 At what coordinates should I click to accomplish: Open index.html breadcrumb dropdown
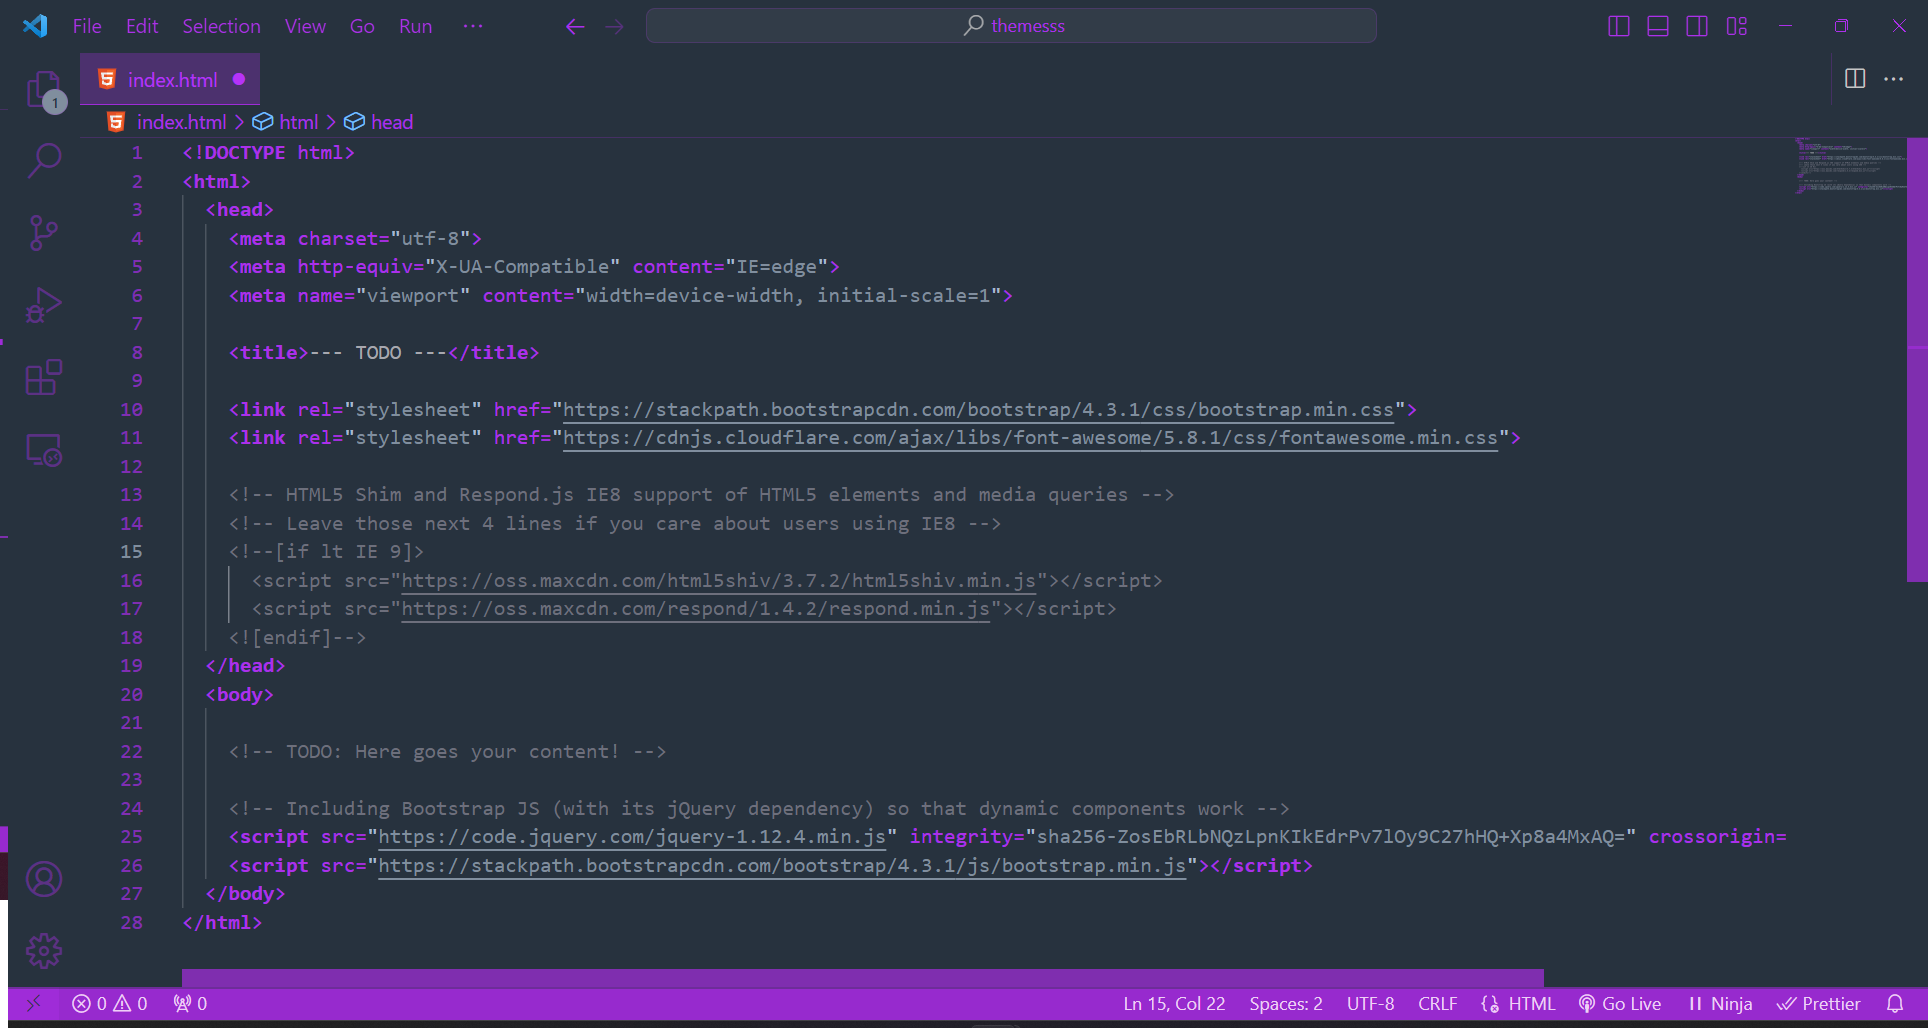click(182, 122)
